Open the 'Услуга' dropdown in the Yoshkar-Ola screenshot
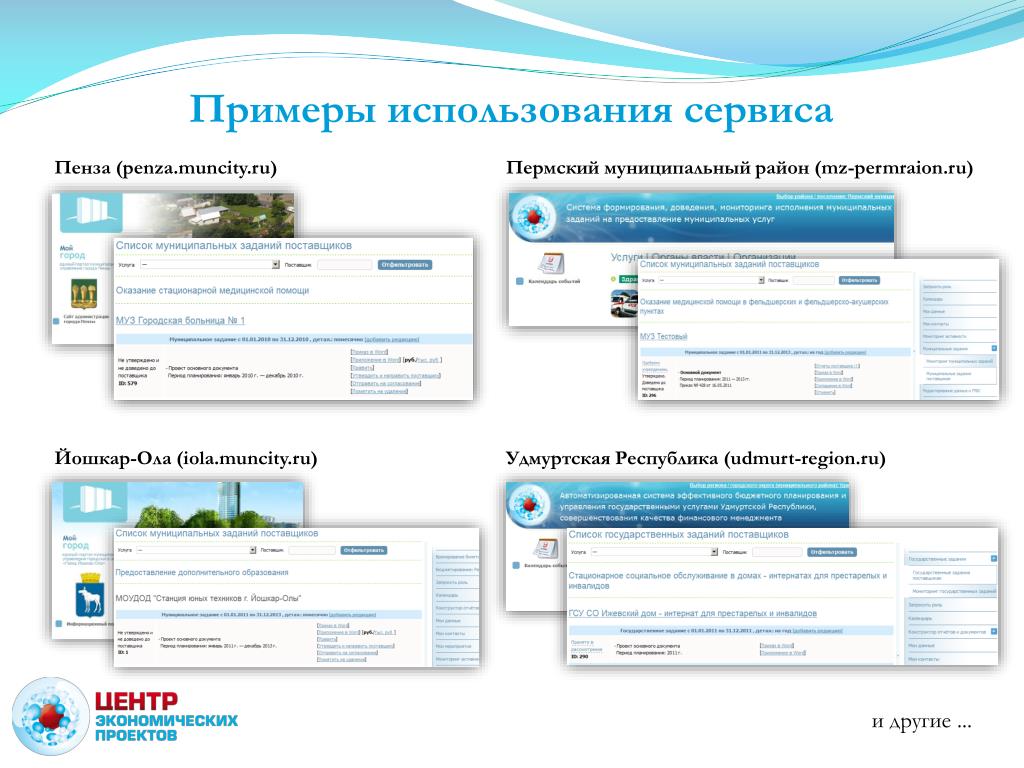The image size is (1024, 768). (197, 551)
